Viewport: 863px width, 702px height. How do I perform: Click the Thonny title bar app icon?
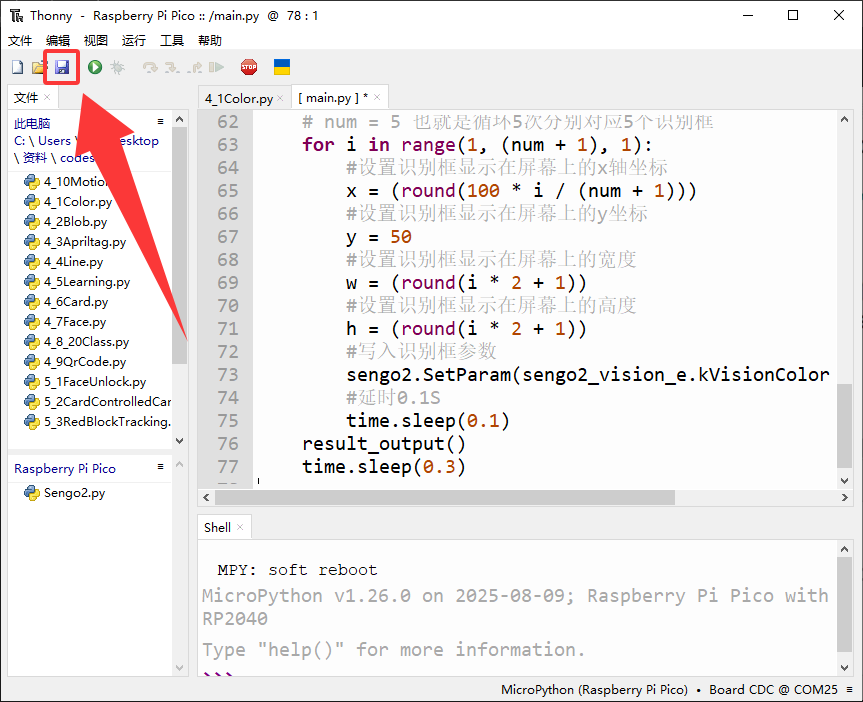tap(16, 15)
